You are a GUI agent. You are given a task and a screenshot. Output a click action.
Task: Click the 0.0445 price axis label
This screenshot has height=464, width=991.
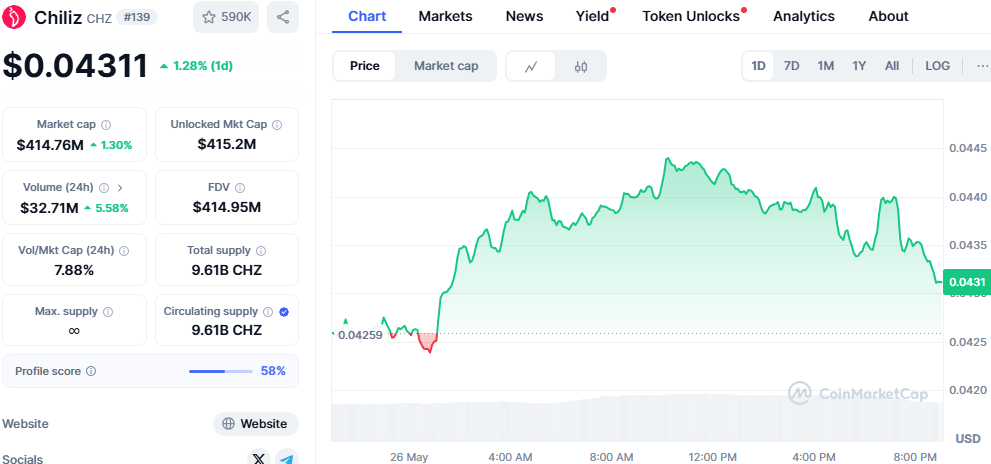tap(968, 149)
